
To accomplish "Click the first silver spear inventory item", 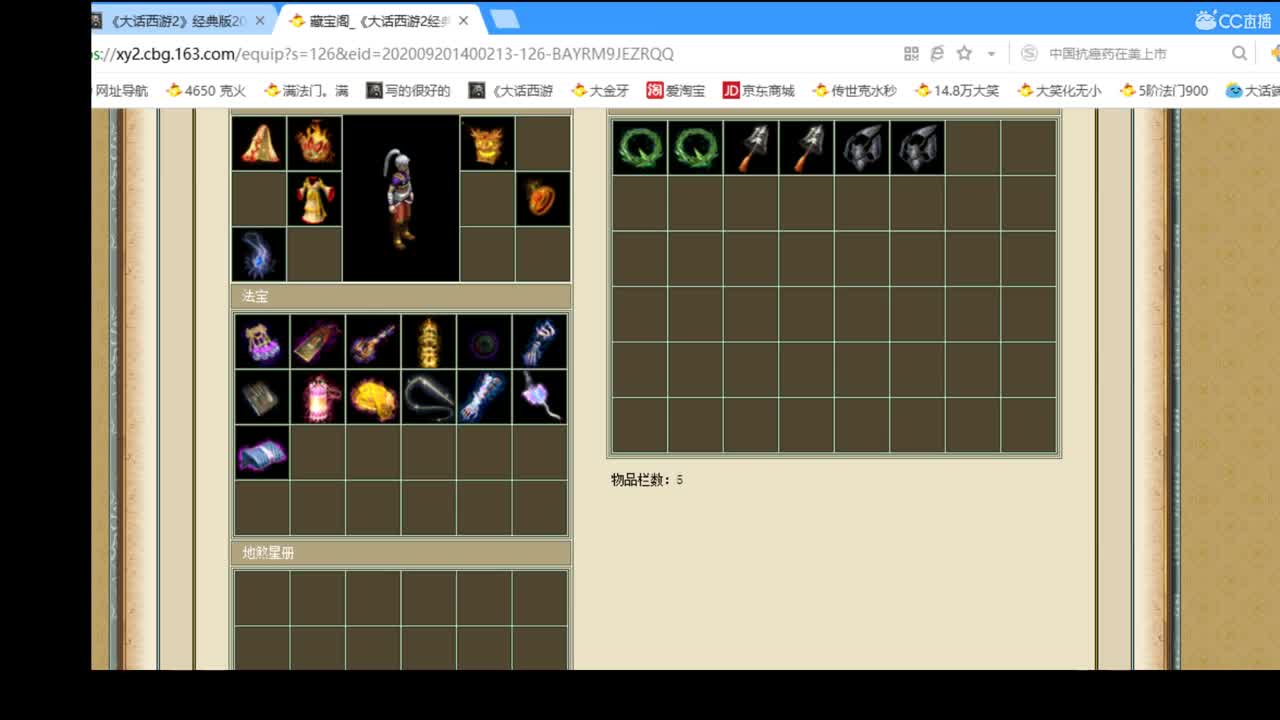I will click(751, 148).
